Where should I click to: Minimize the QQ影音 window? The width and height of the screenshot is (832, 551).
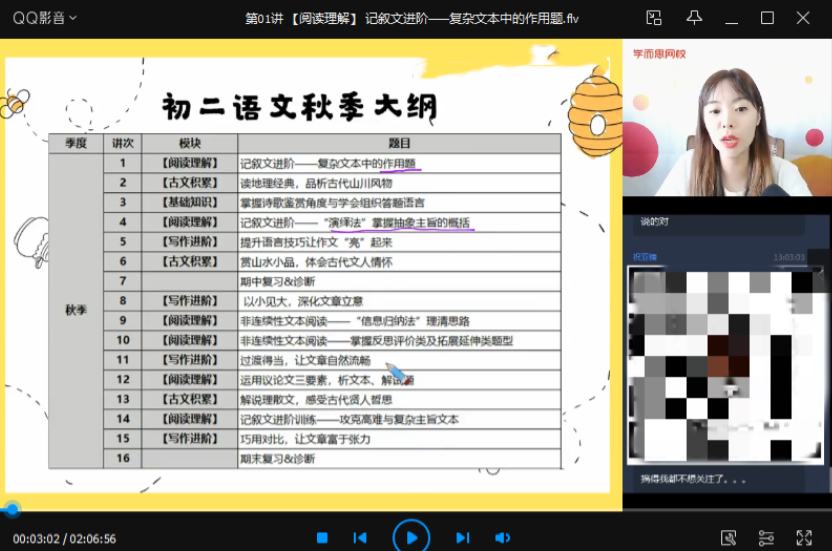pyautogui.click(x=732, y=17)
